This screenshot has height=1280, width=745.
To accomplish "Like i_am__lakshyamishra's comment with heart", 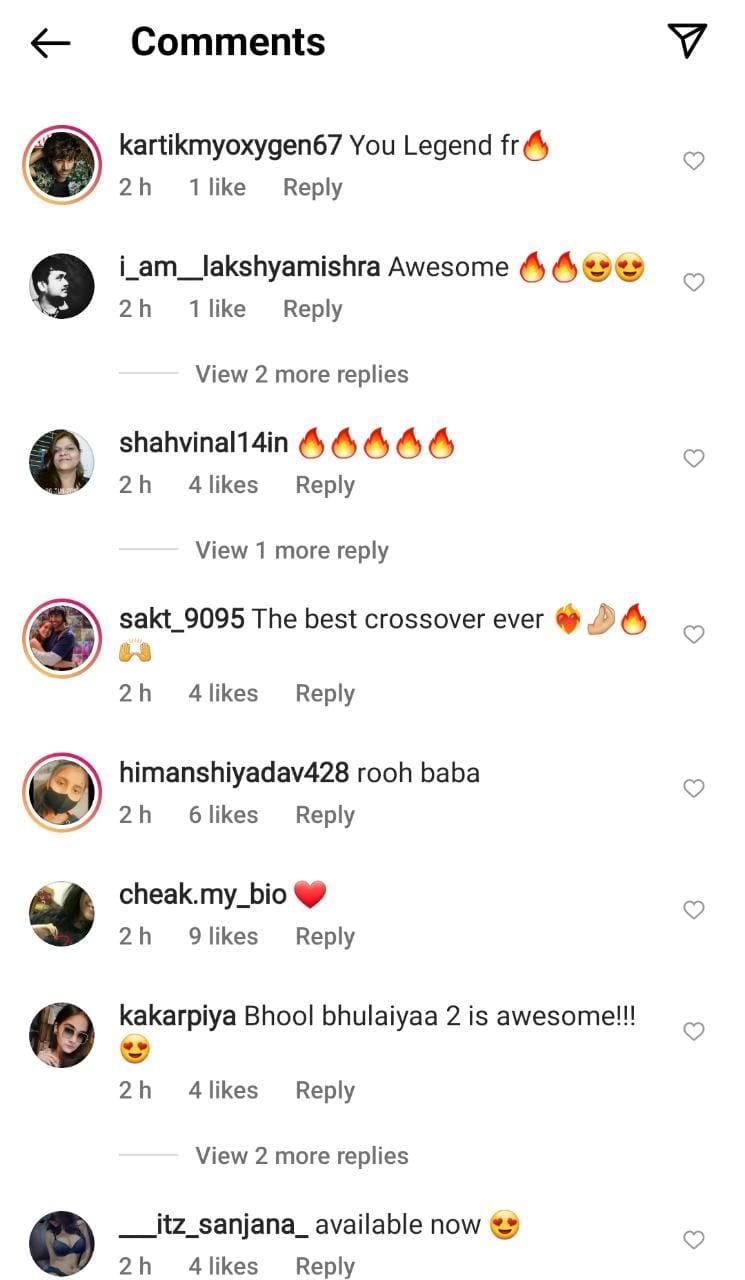I will (693, 283).
